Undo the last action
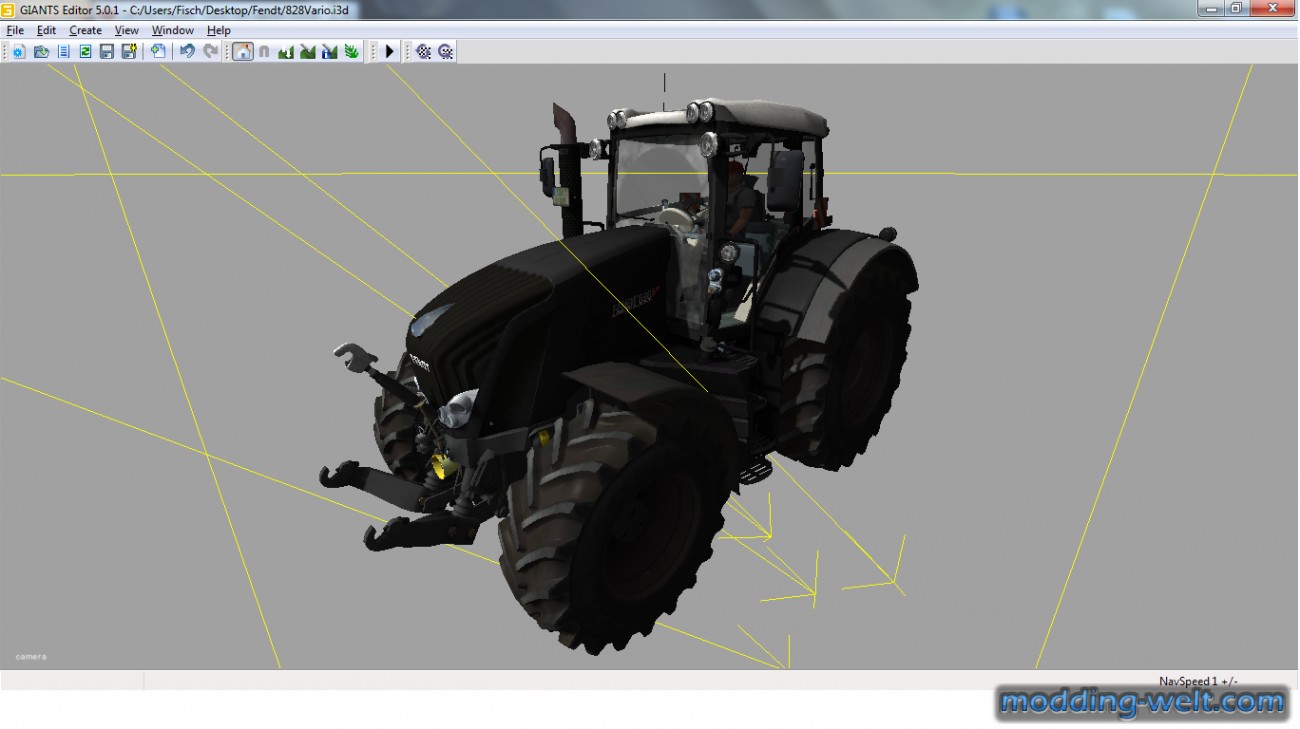Screen dimensions: 1300x729 (187, 51)
